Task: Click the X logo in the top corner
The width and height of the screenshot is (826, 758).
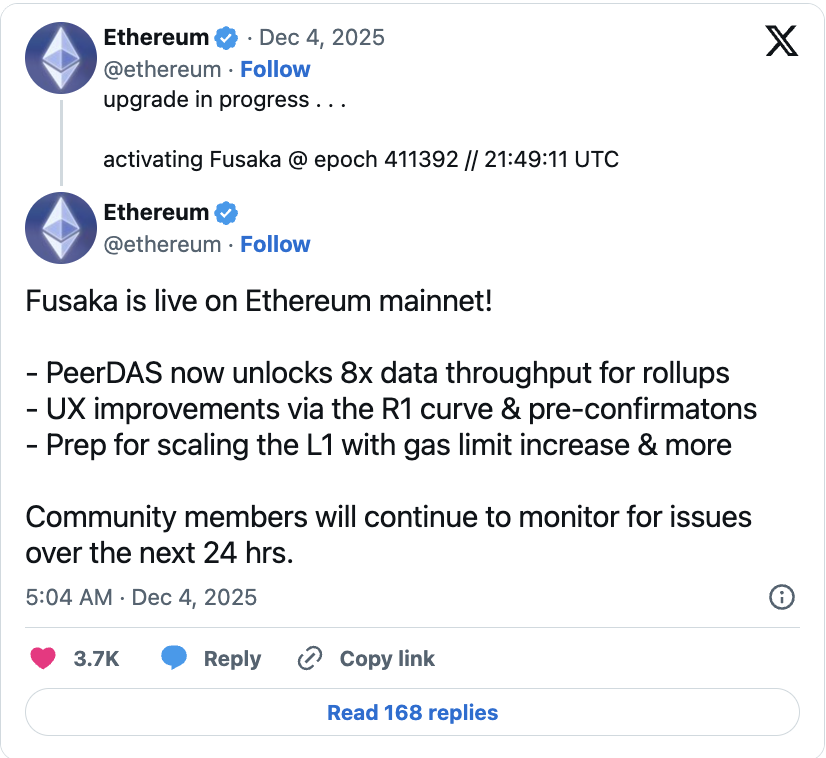Action: (781, 40)
